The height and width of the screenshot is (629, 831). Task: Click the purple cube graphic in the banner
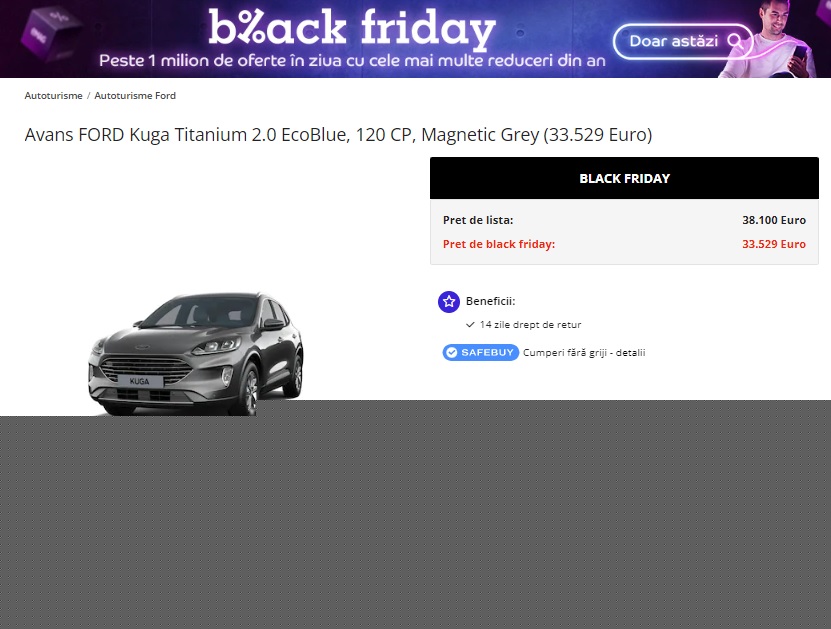(49, 34)
